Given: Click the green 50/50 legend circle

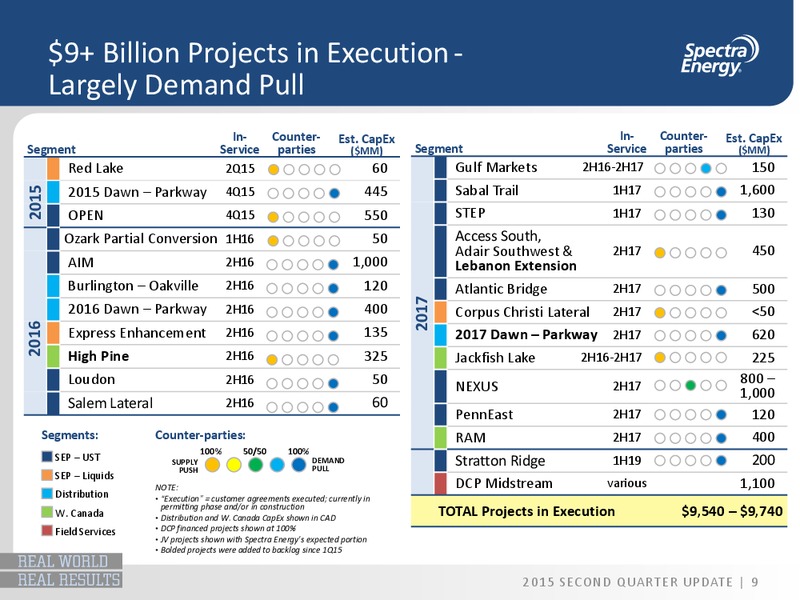Looking at the screenshot, I should (256, 465).
